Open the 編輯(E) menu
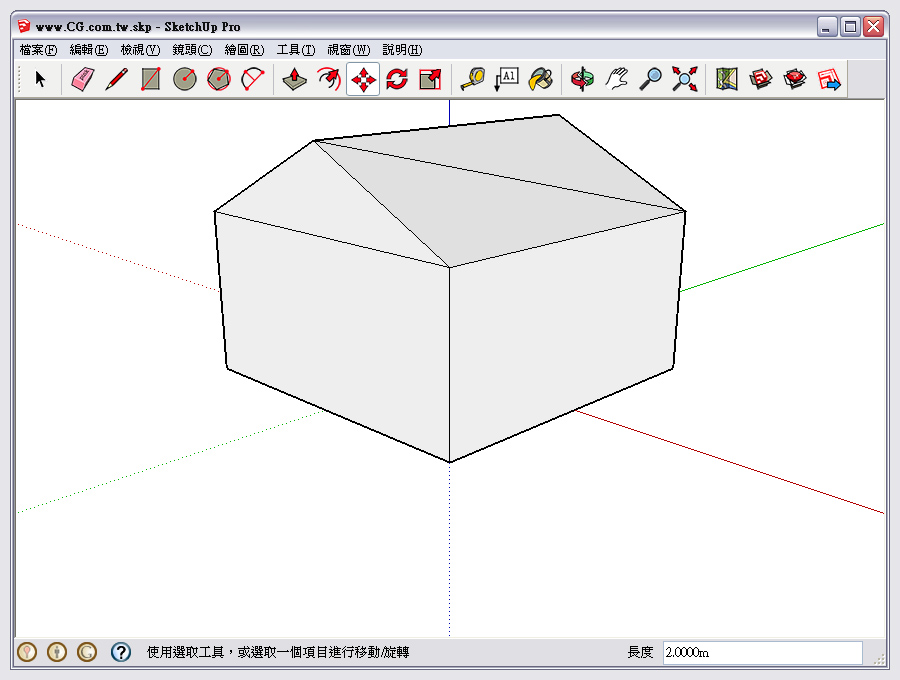 click(89, 50)
